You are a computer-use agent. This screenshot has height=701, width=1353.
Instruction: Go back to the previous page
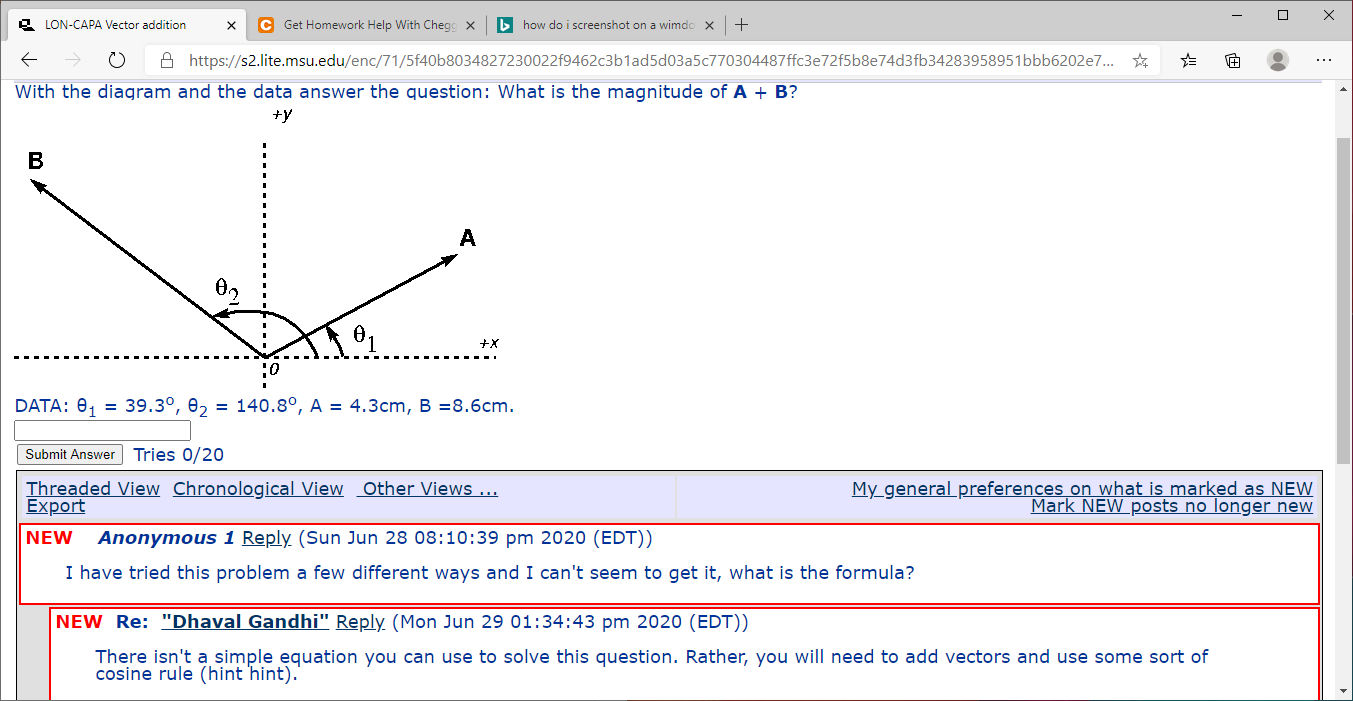[x=29, y=60]
